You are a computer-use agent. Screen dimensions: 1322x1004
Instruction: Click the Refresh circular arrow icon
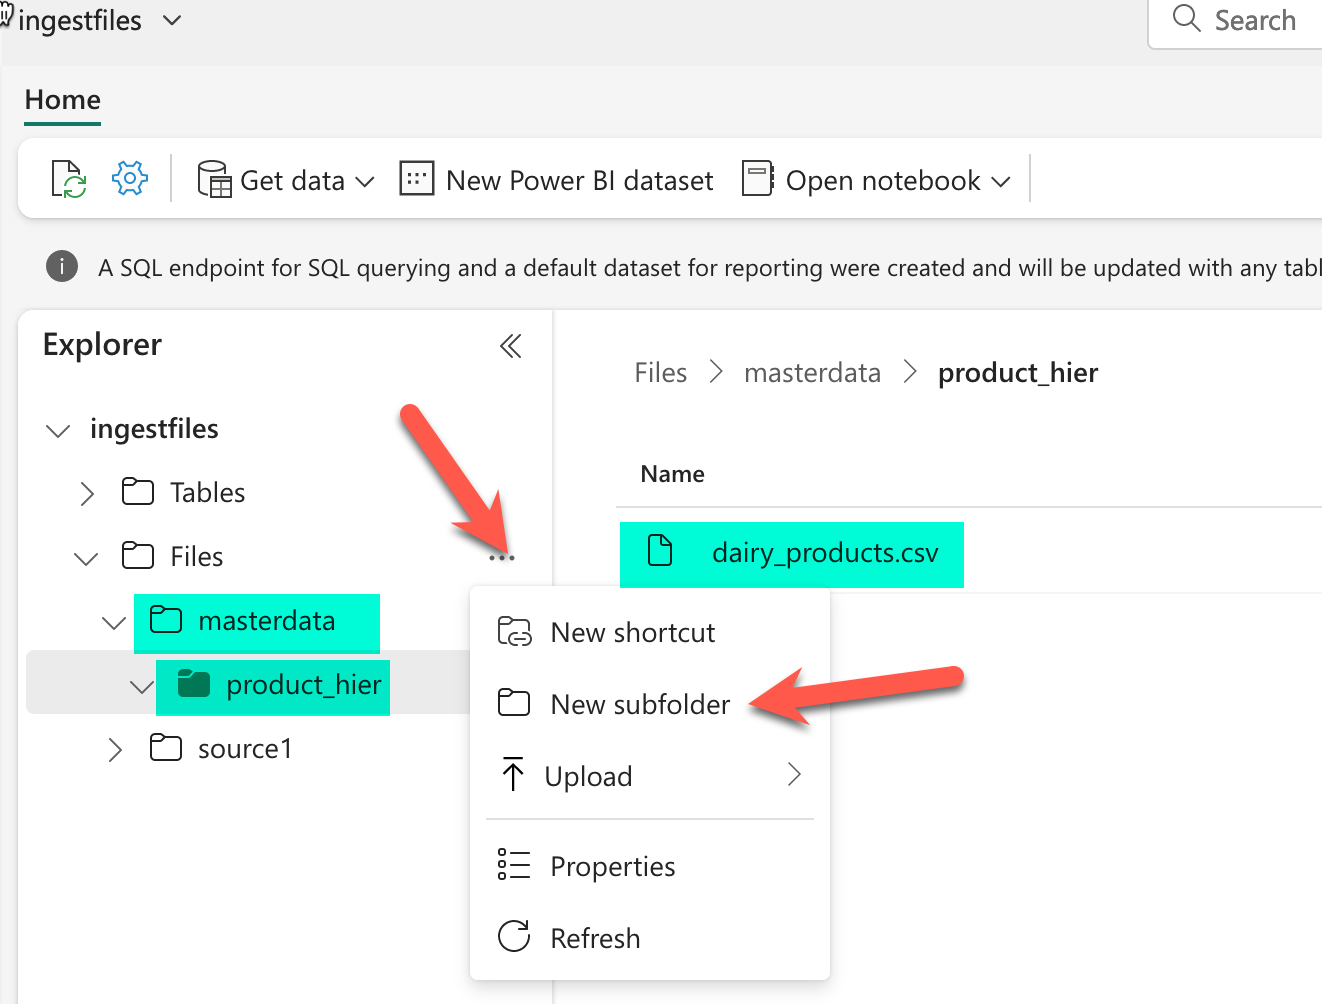pos(514,937)
